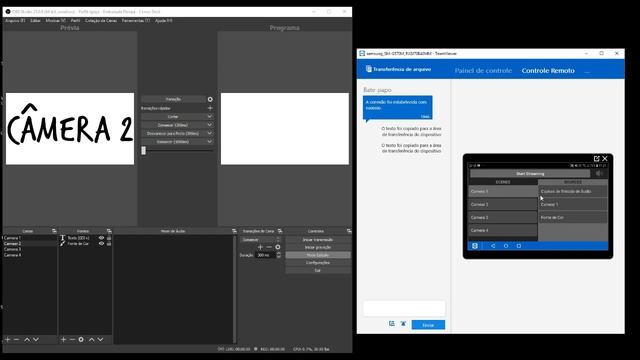Open the Ajuda menu
The width and height of the screenshot is (640, 360).
pyautogui.click(x=163, y=20)
